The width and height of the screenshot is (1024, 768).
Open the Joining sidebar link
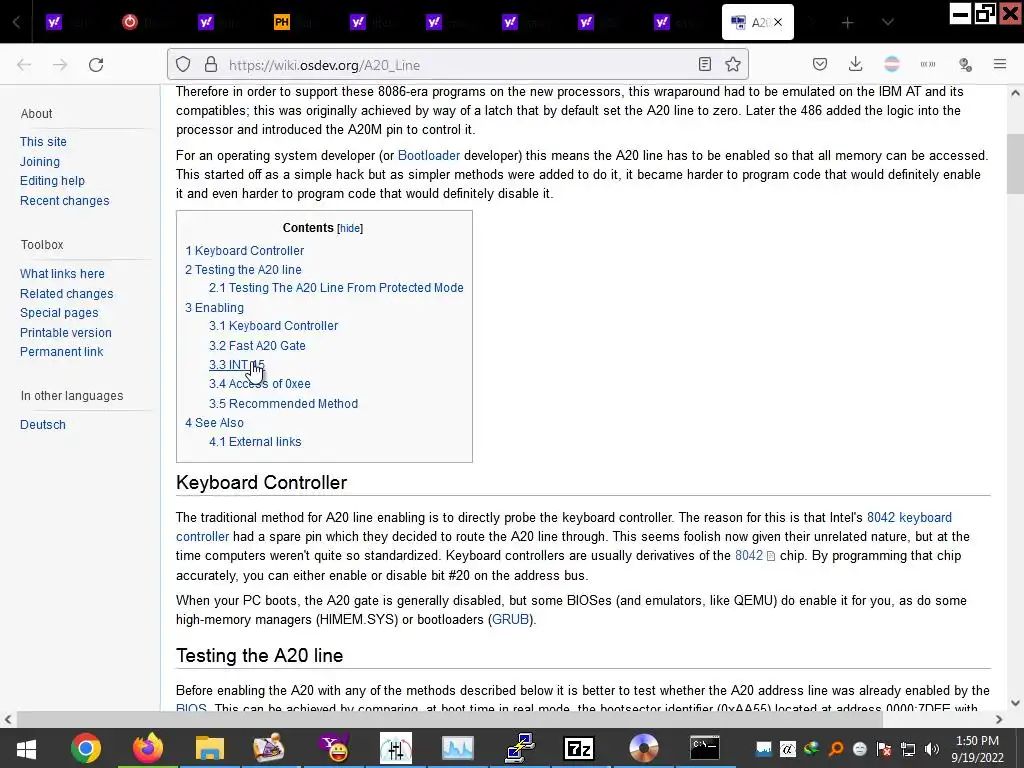[40, 161]
